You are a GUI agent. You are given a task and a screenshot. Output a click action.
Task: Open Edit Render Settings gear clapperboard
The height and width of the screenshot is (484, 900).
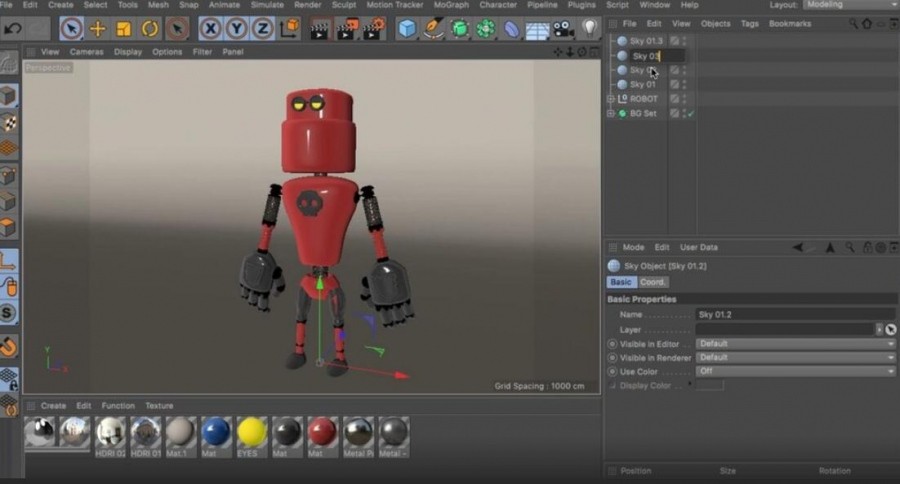click(x=374, y=29)
